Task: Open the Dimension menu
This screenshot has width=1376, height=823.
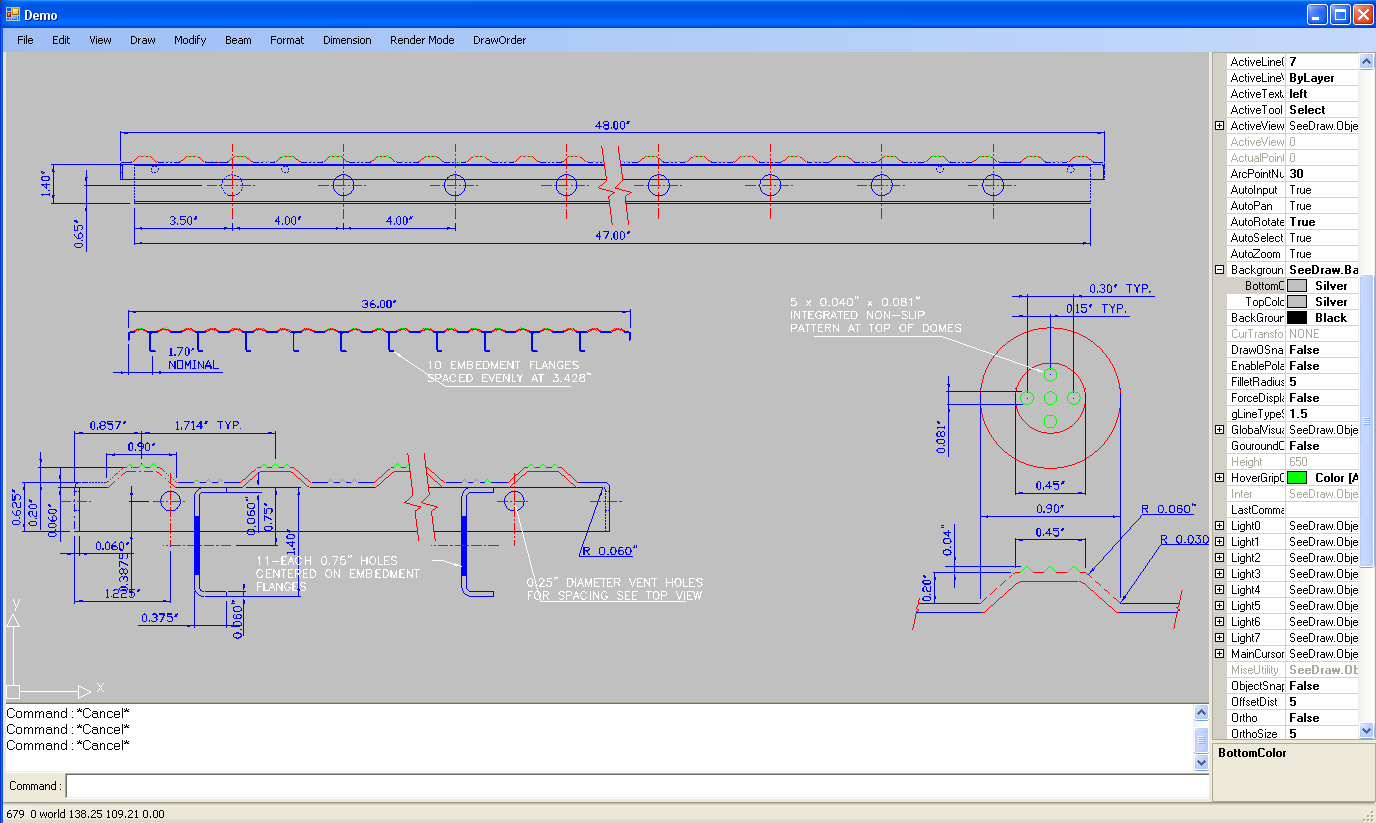Action: [347, 40]
